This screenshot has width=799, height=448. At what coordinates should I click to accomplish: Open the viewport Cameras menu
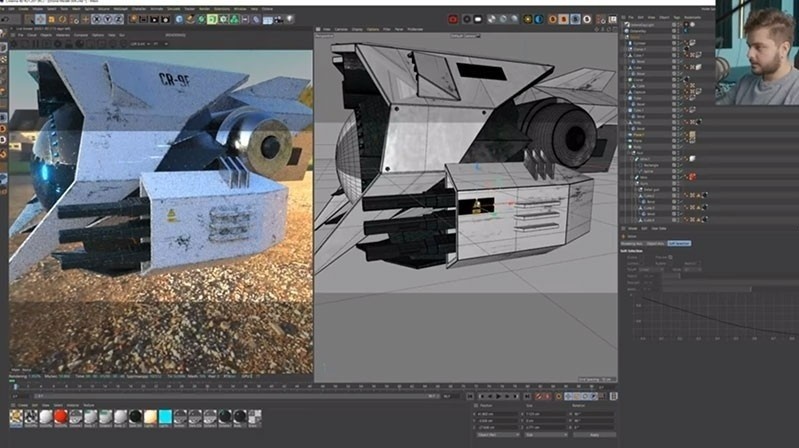coord(341,29)
